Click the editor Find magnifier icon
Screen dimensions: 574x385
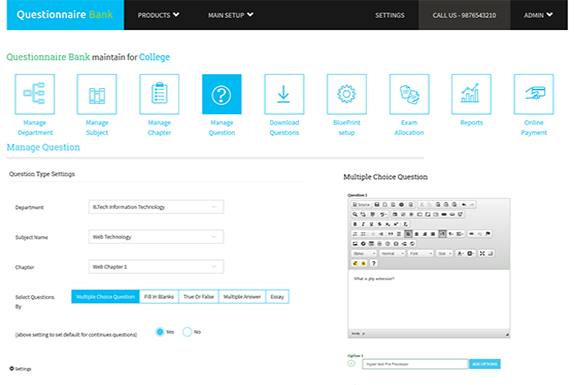point(355,214)
